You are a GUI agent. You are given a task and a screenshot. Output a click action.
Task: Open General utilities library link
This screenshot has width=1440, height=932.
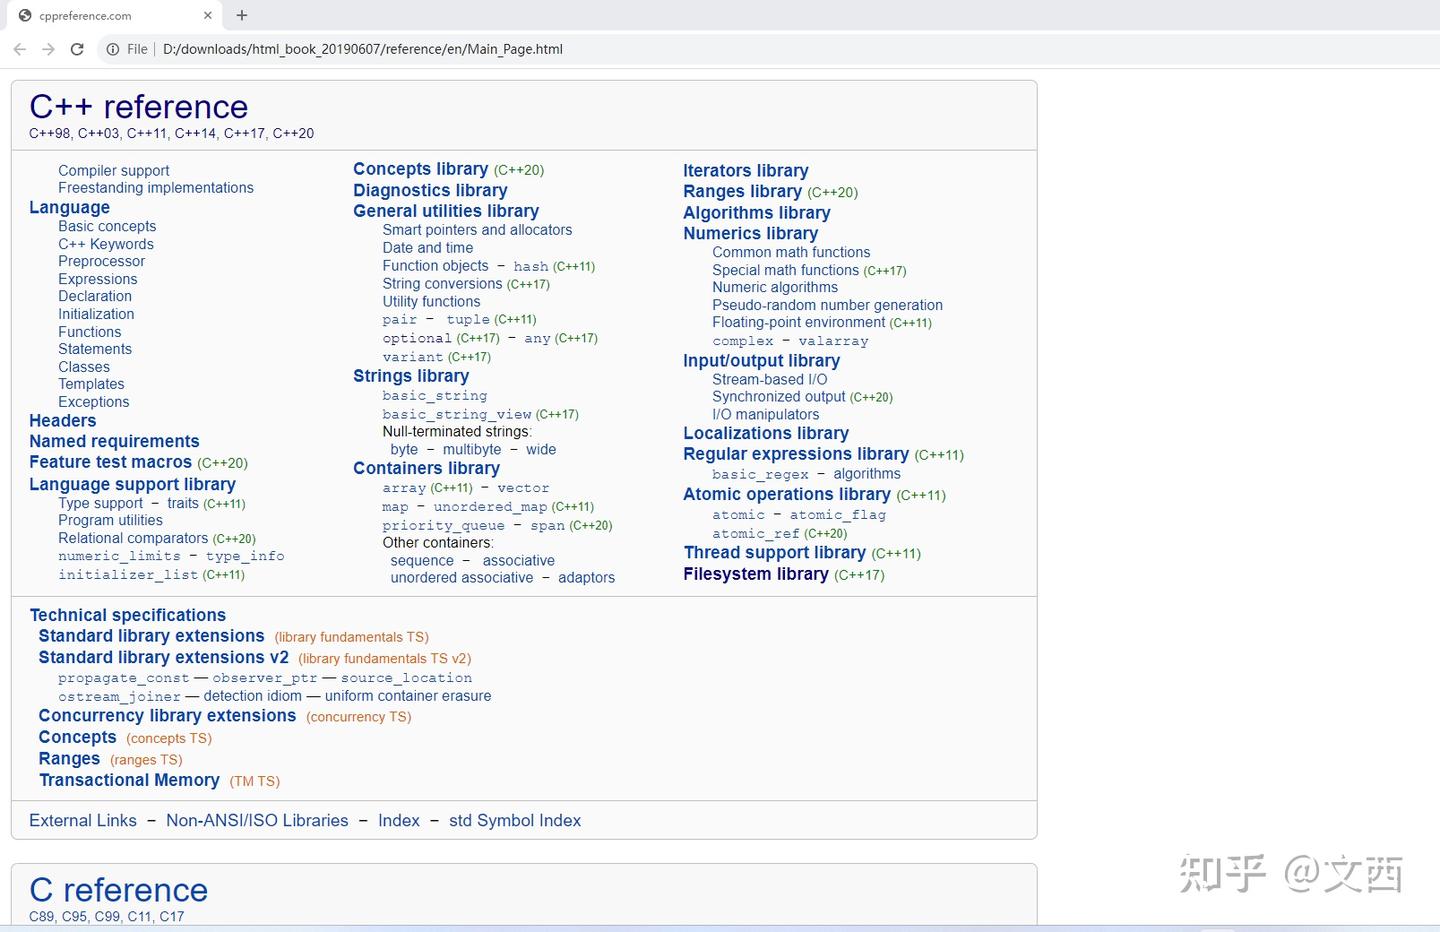click(x=446, y=211)
